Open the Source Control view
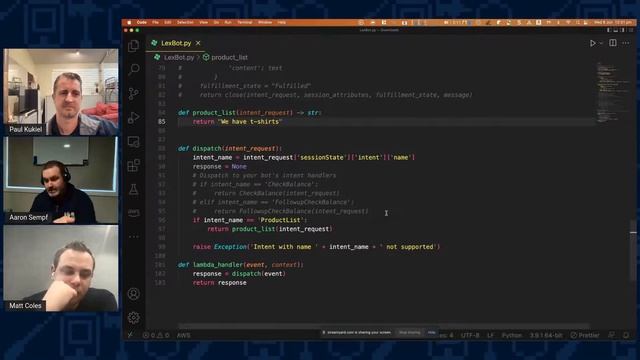 coord(133,93)
